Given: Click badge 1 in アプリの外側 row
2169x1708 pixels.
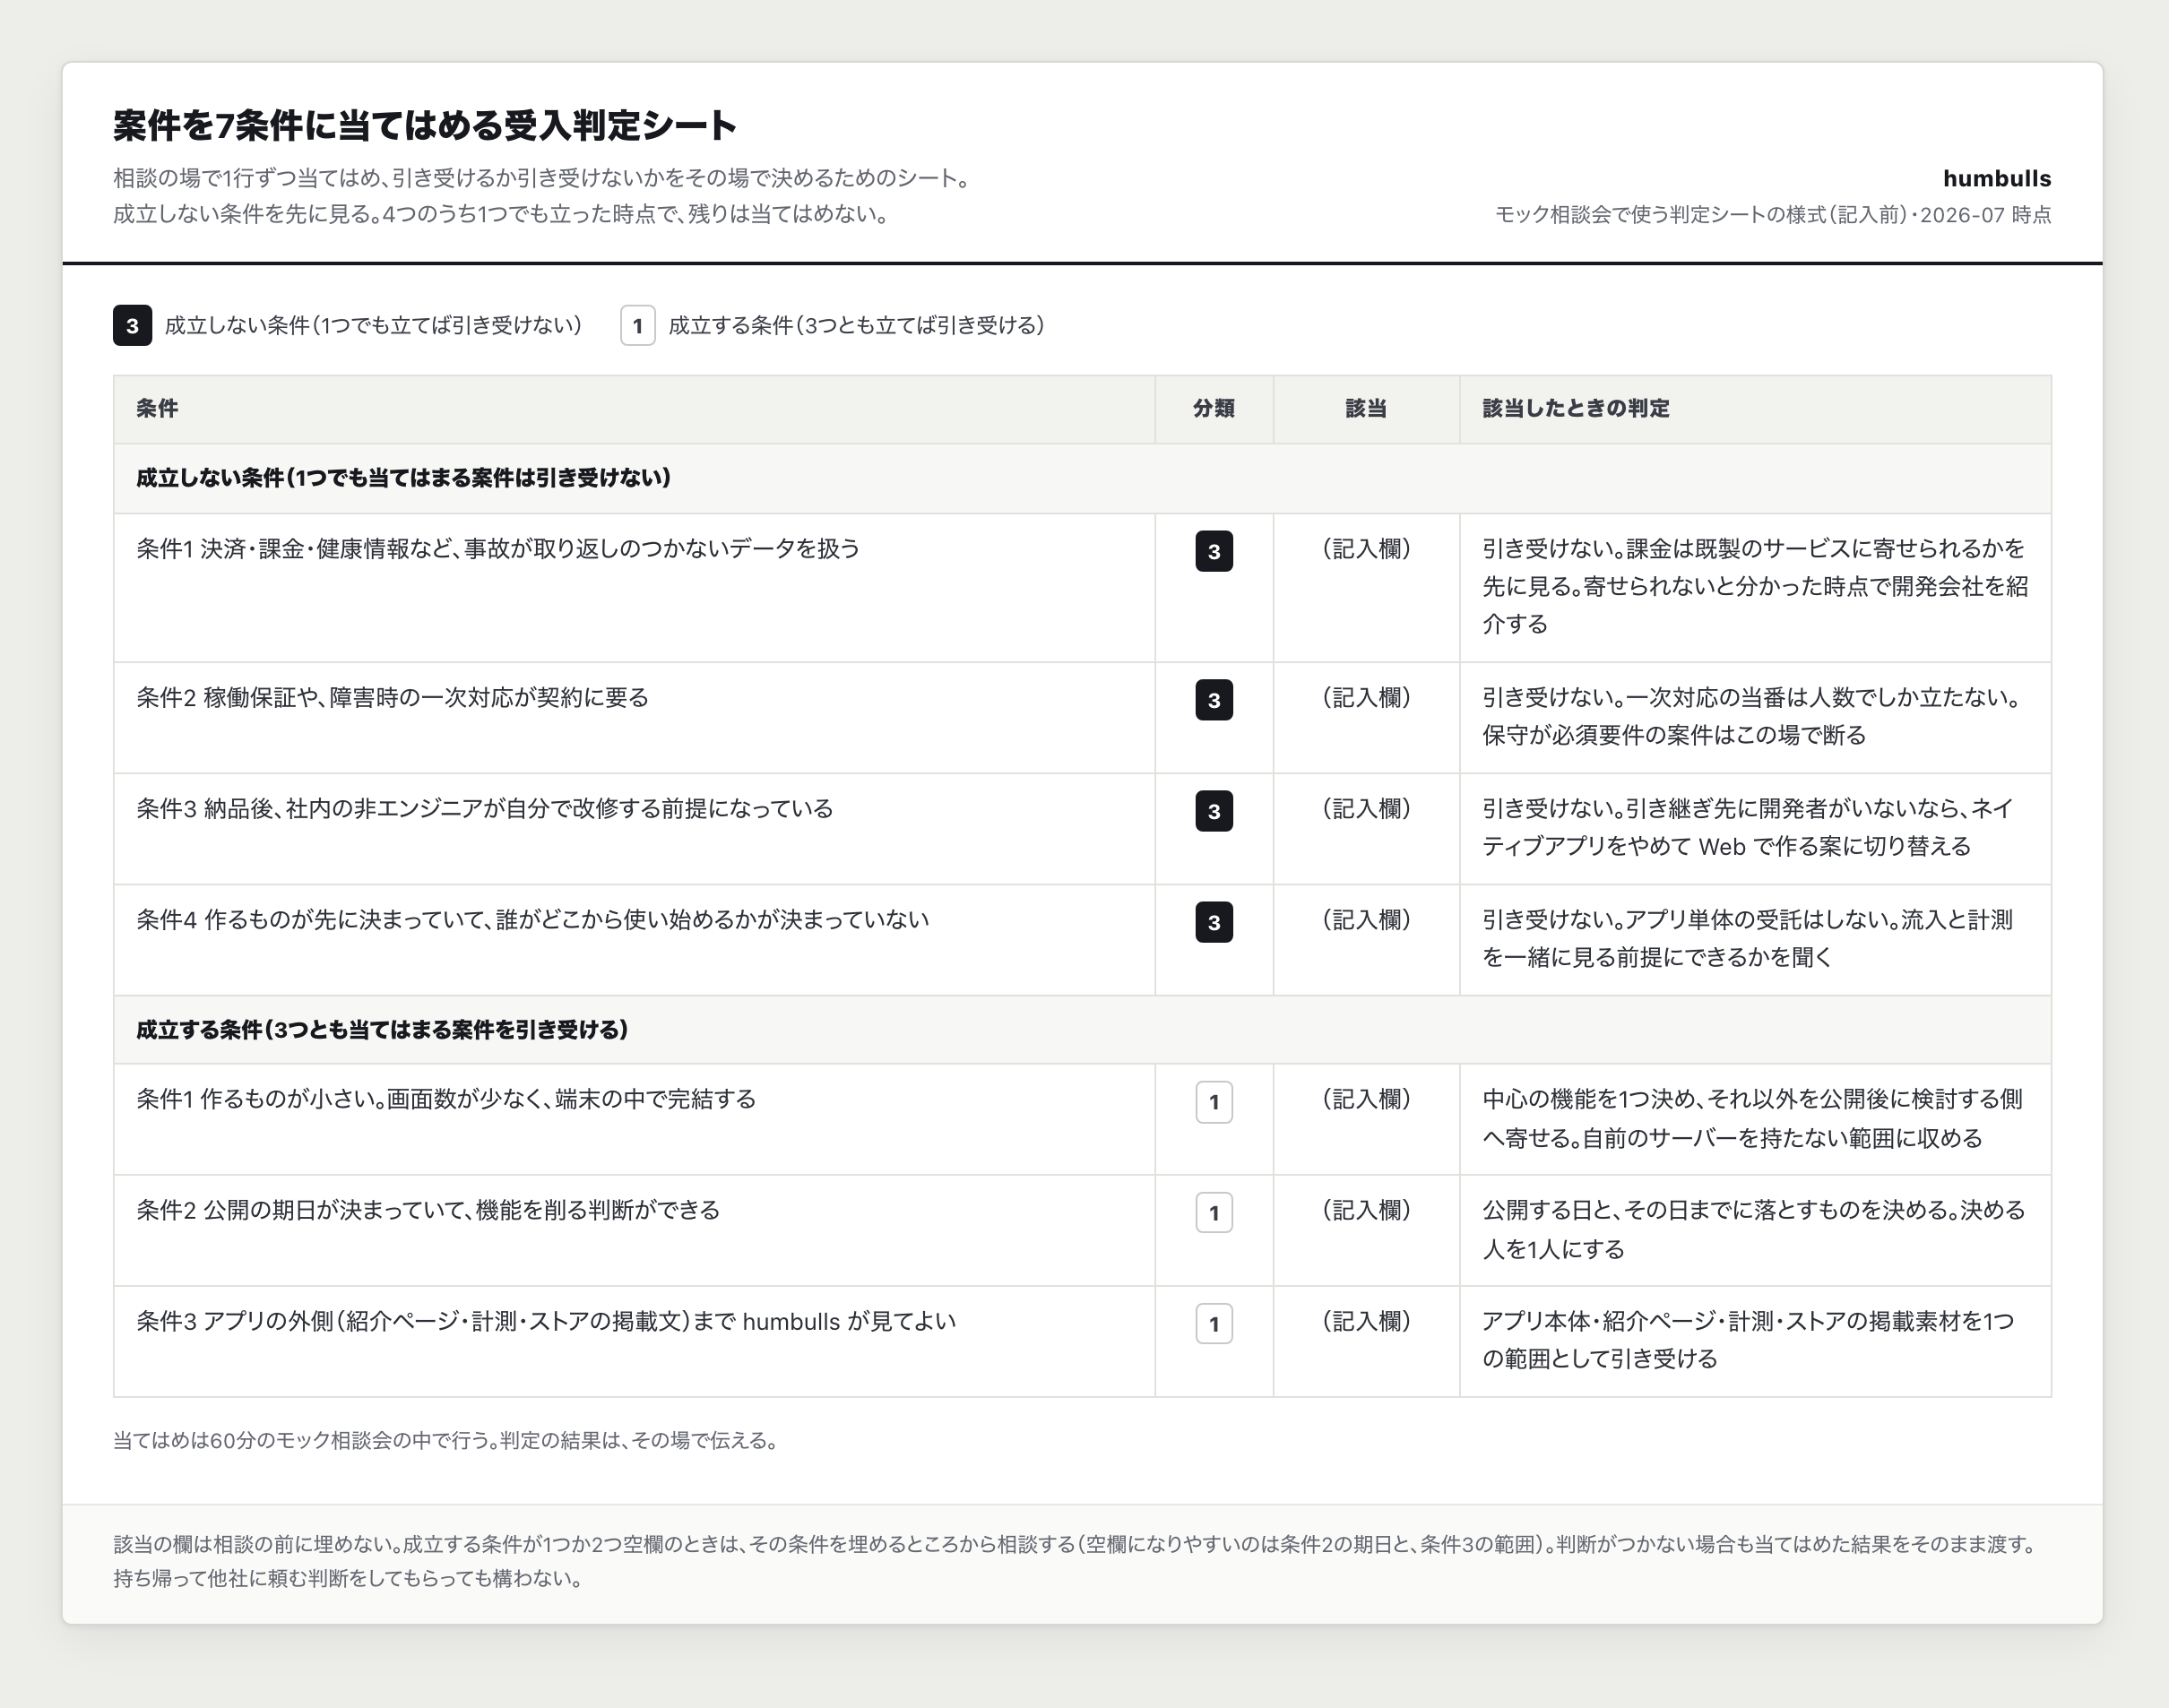Looking at the screenshot, I should pyautogui.click(x=1214, y=1324).
